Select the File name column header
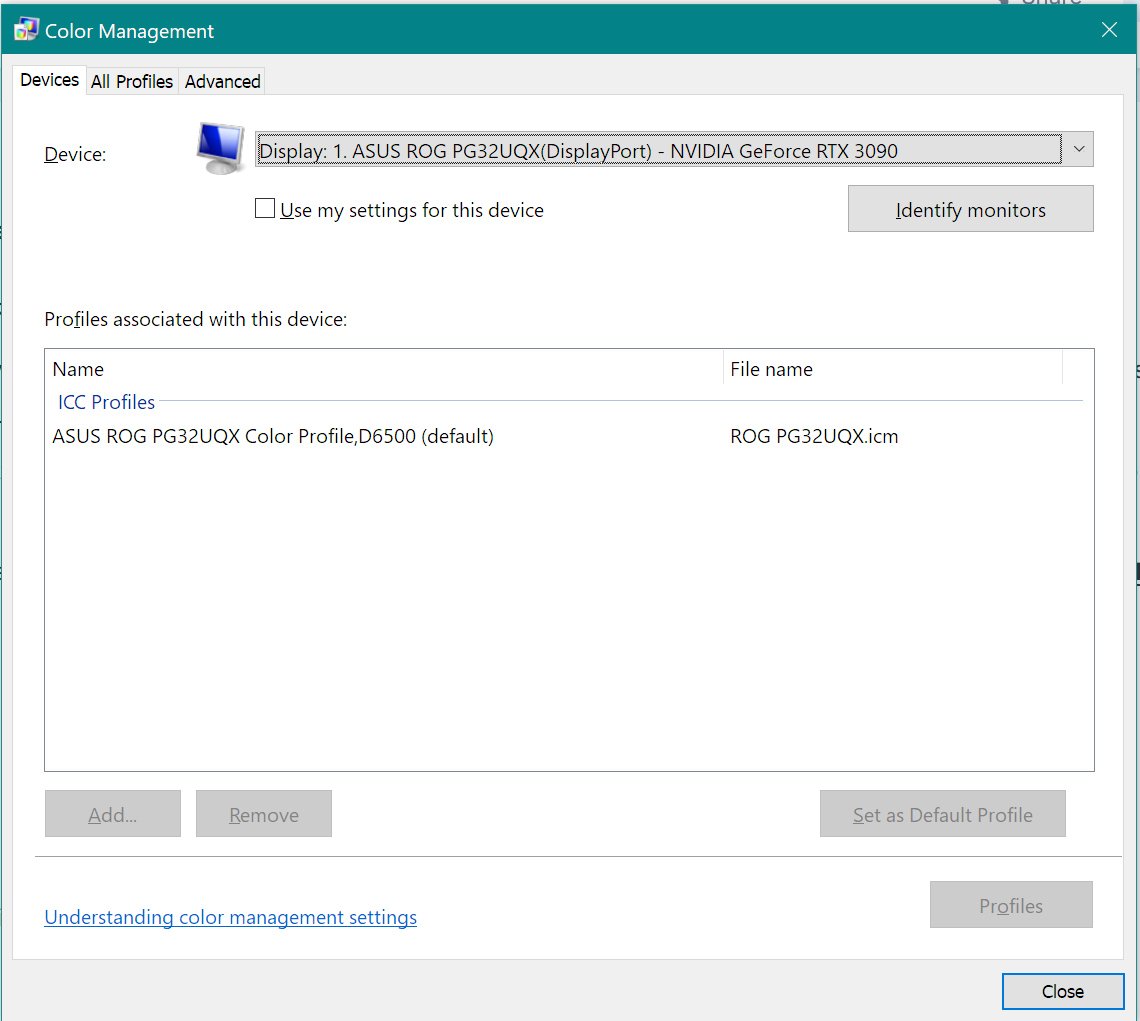Screen dimensions: 1140x1021 (x=893, y=369)
